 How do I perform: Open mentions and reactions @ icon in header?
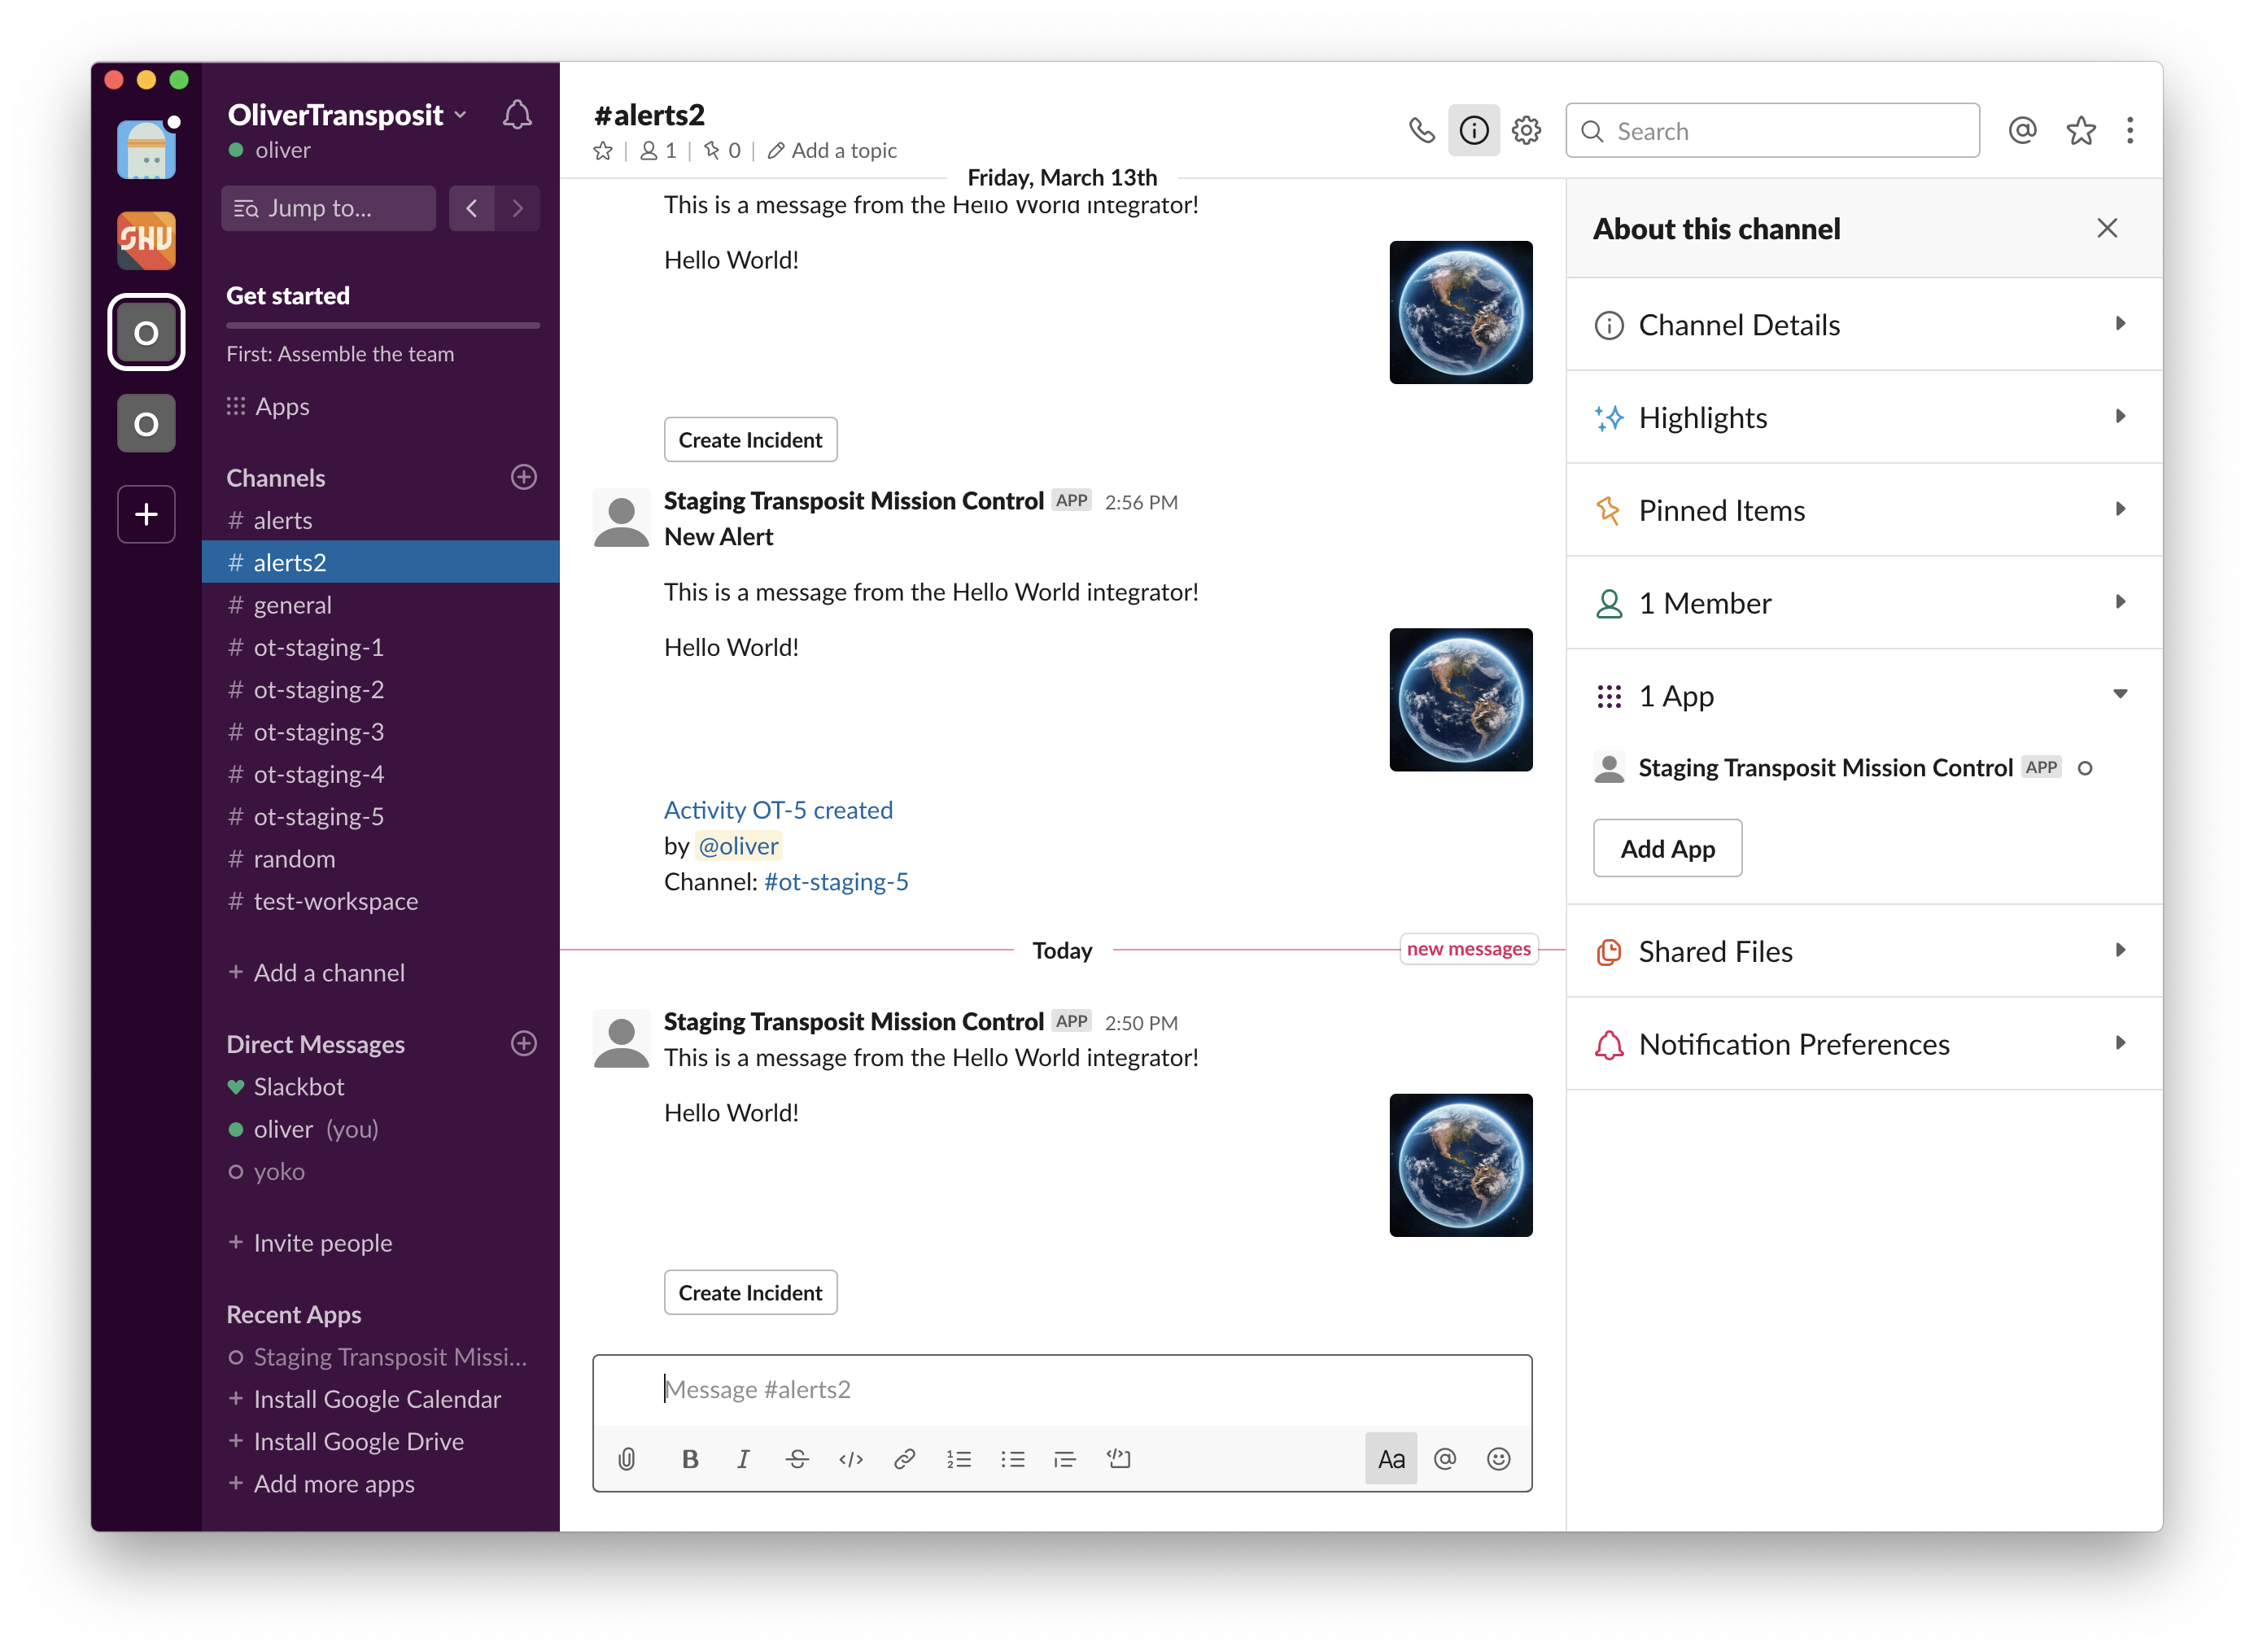(2022, 130)
